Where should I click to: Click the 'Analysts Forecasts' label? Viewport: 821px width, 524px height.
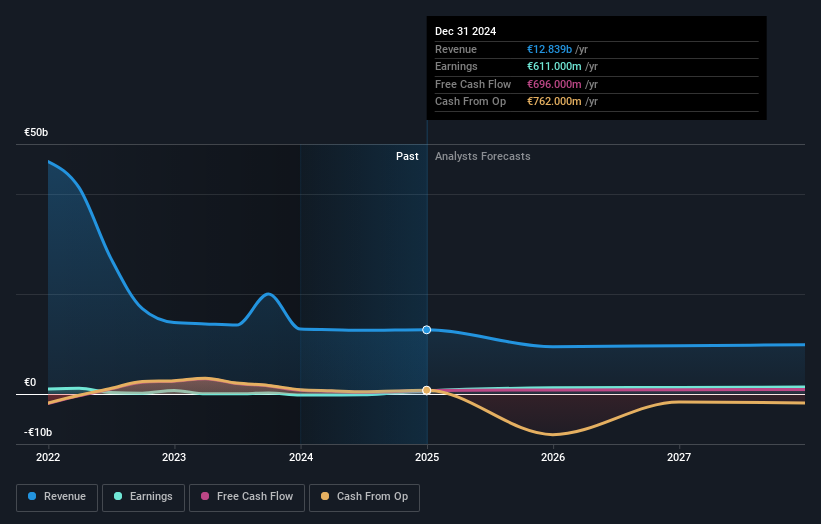pyautogui.click(x=483, y=156)
